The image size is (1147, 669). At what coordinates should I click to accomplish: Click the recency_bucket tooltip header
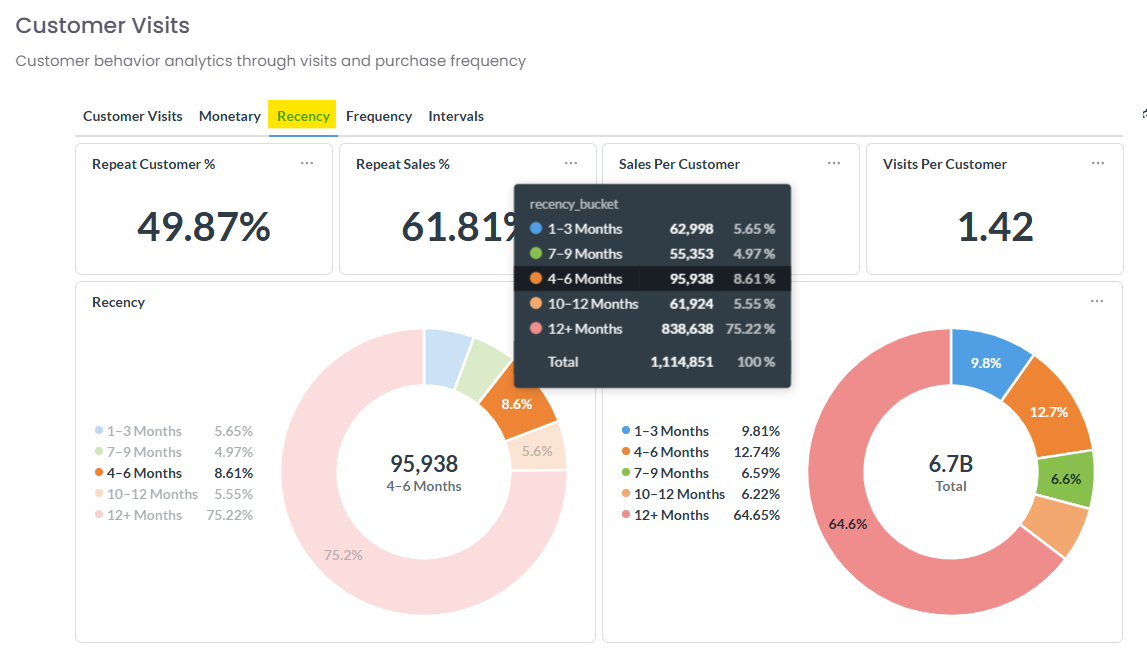click(574, 204)
